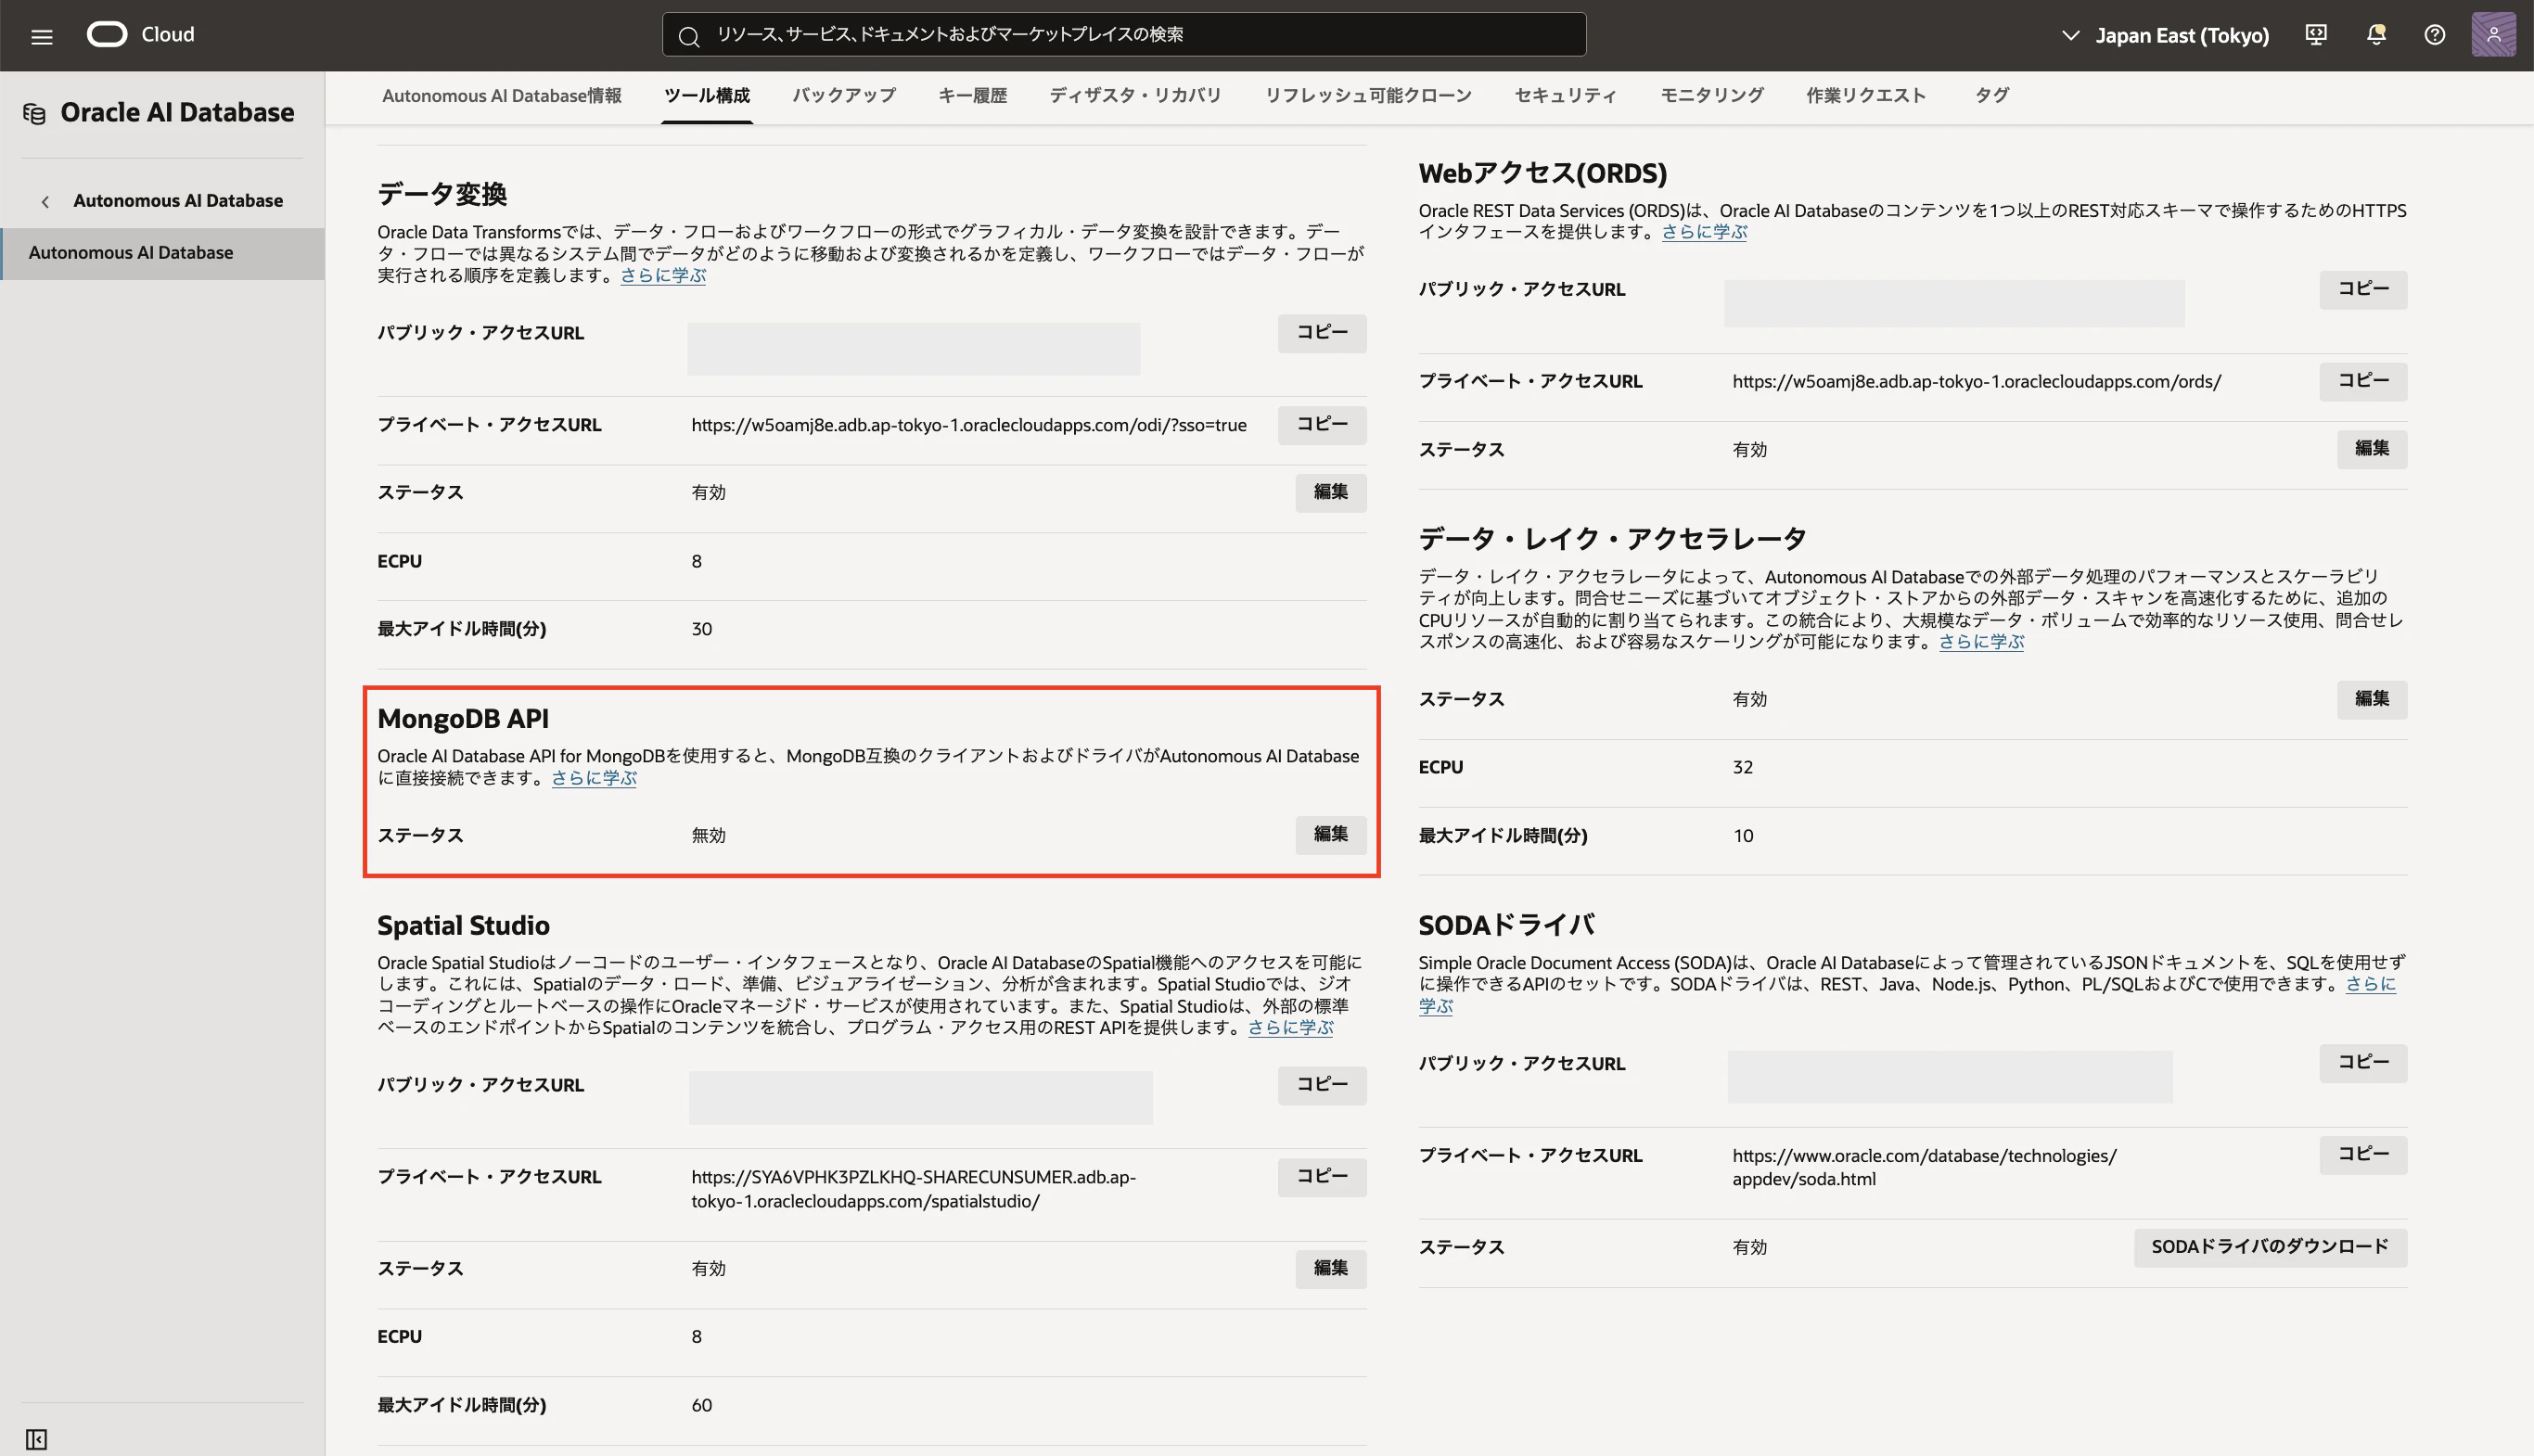This screenshot has height=1456, width=2534.
Task: Click the Oracle AI Database icon in sidebar
Action: [35, 113]
